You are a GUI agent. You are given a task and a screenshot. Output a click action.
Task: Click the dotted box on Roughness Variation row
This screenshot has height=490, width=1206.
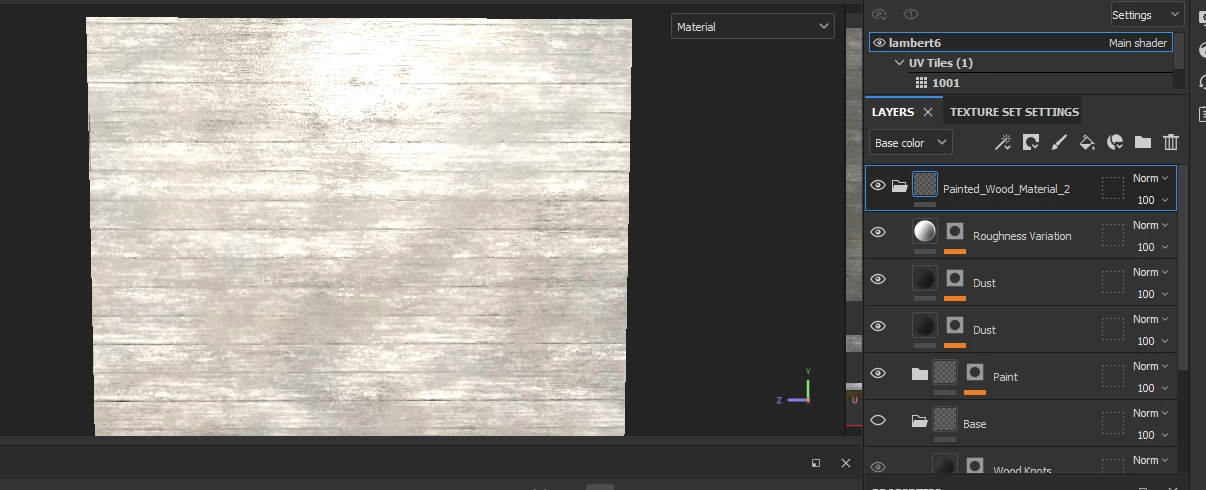click(x=1113, y=234)
